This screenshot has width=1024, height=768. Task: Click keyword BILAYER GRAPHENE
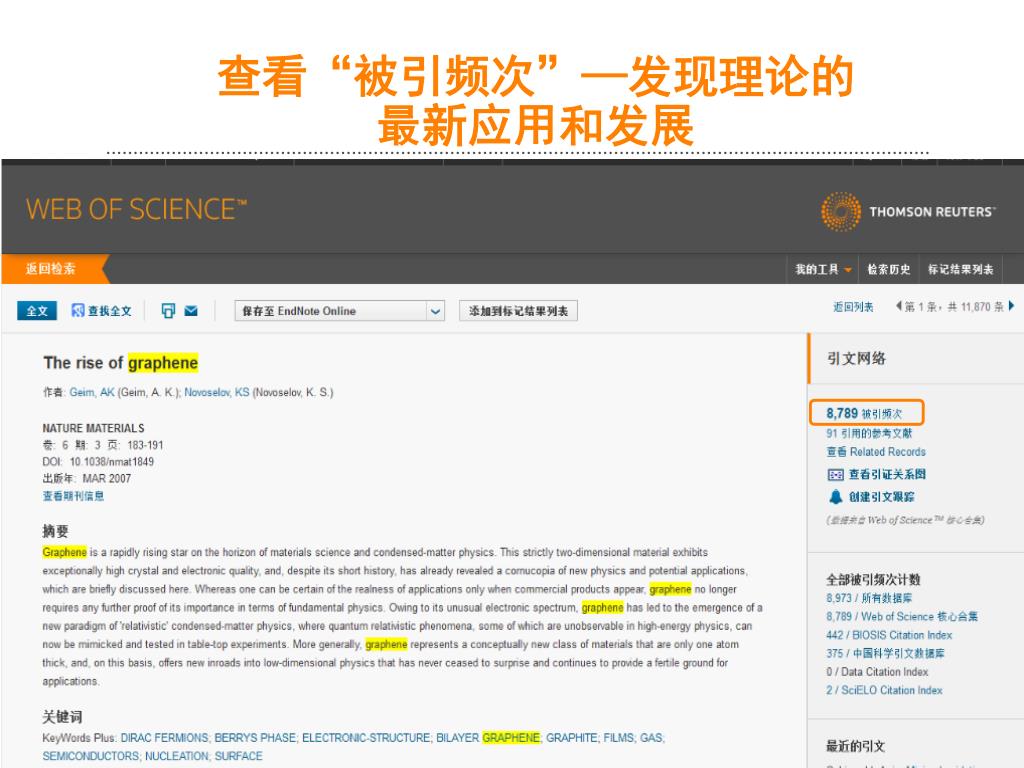coord(488,738)
